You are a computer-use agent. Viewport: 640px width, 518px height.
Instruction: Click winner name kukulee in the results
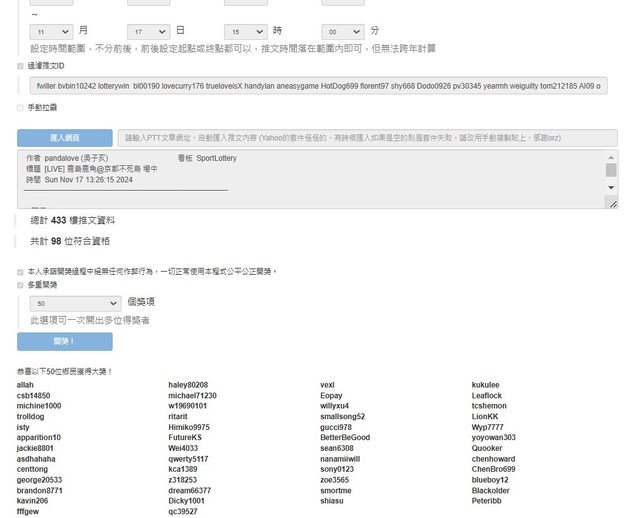click(x=485, y=385)
